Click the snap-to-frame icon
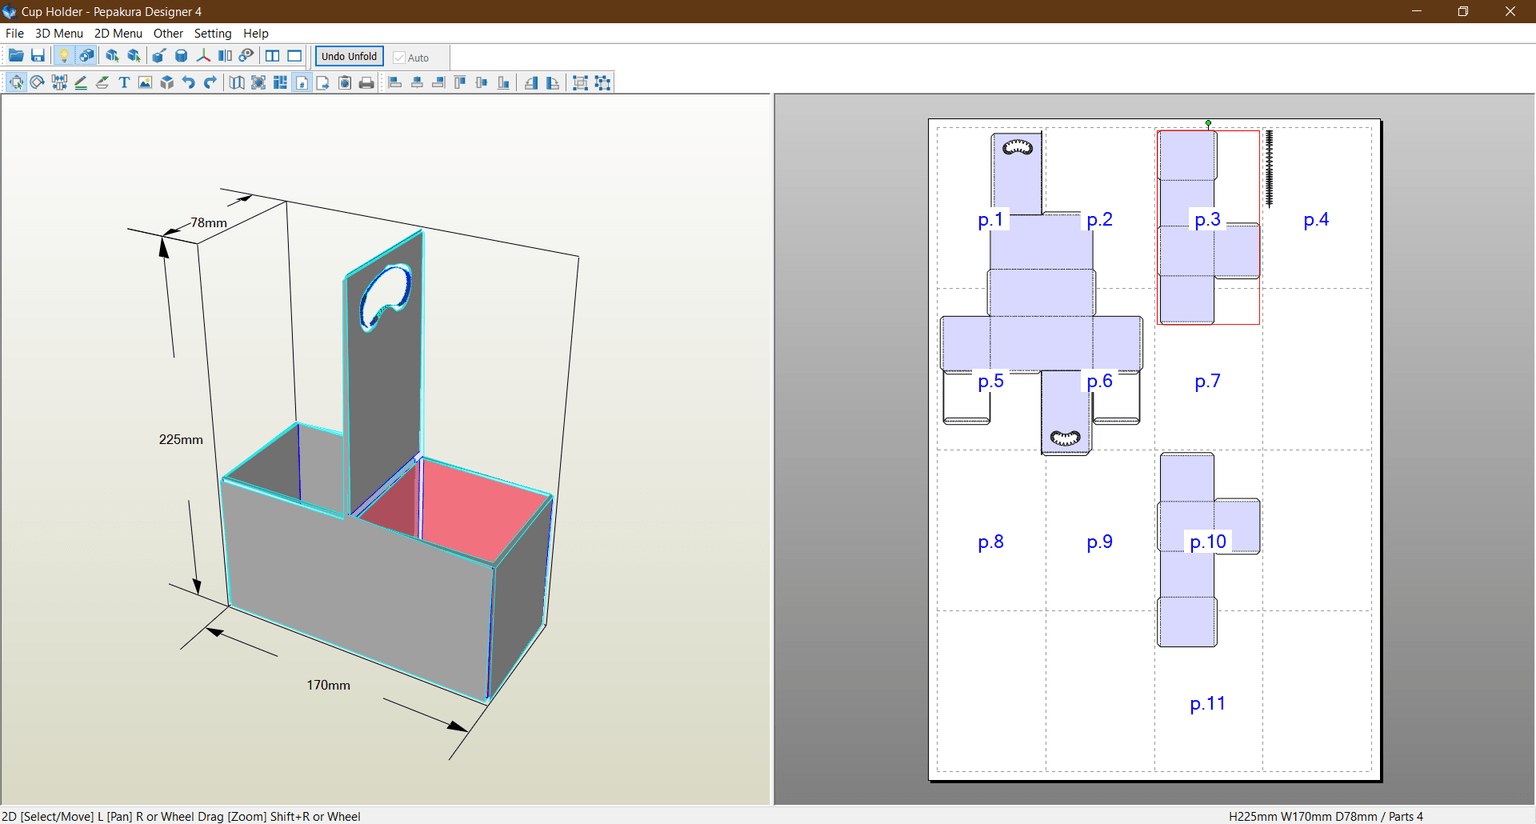1536x824 pixels. (258, 83)
